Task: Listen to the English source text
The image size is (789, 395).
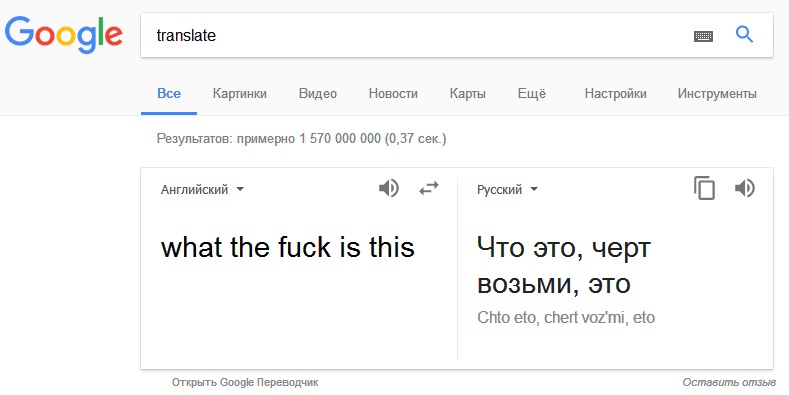Action: pos(388,189)
